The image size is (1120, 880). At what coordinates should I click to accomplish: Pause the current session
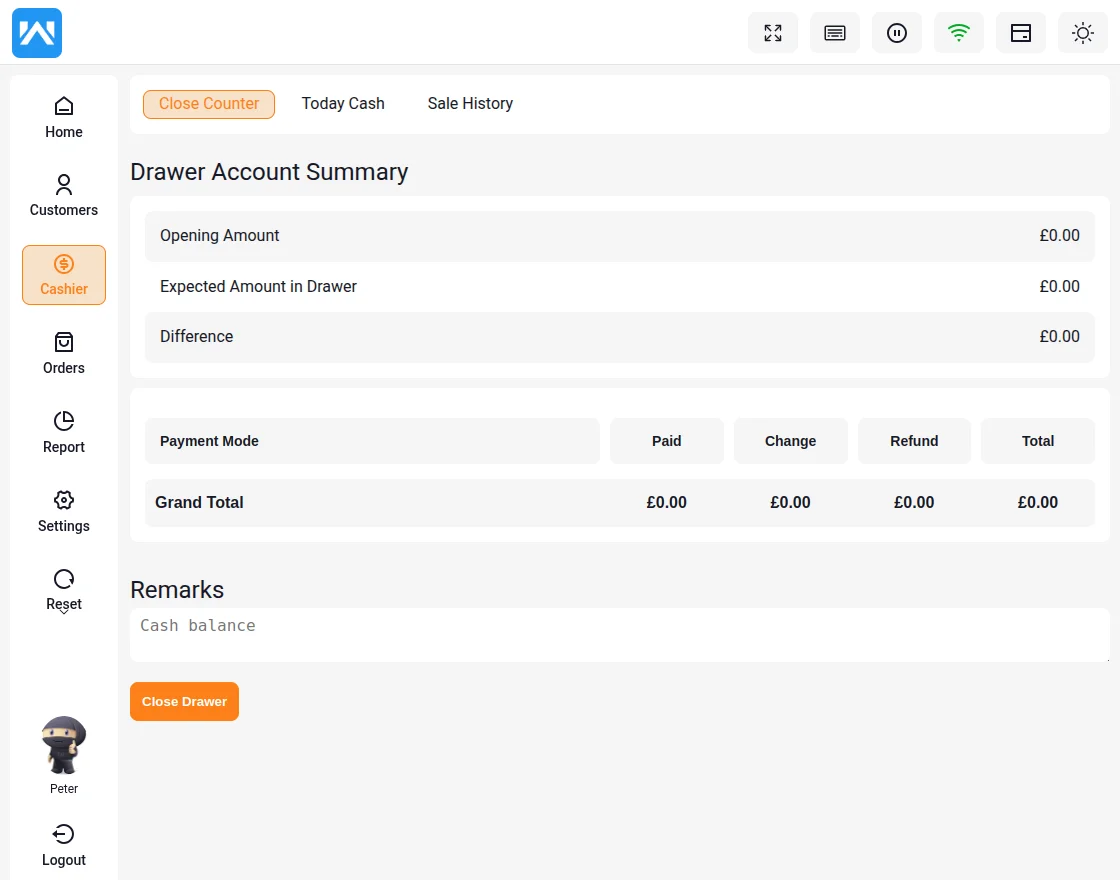pos(897,32)
